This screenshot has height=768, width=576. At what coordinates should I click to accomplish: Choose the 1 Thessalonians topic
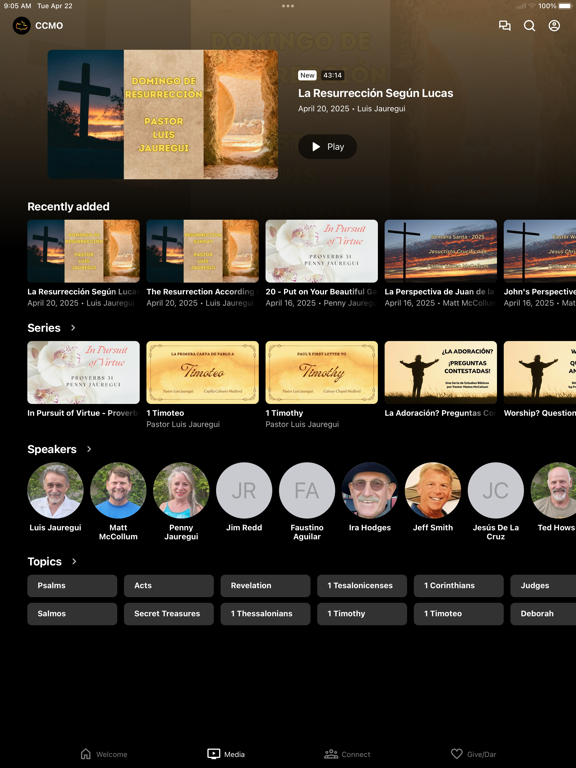point(265,614)
